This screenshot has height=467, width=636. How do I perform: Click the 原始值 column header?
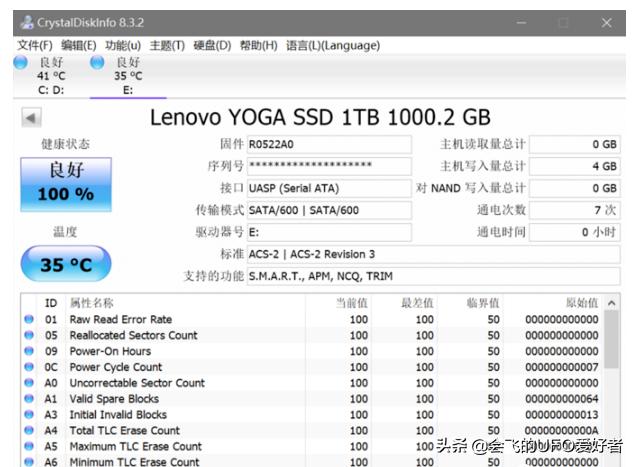(553, 303)
